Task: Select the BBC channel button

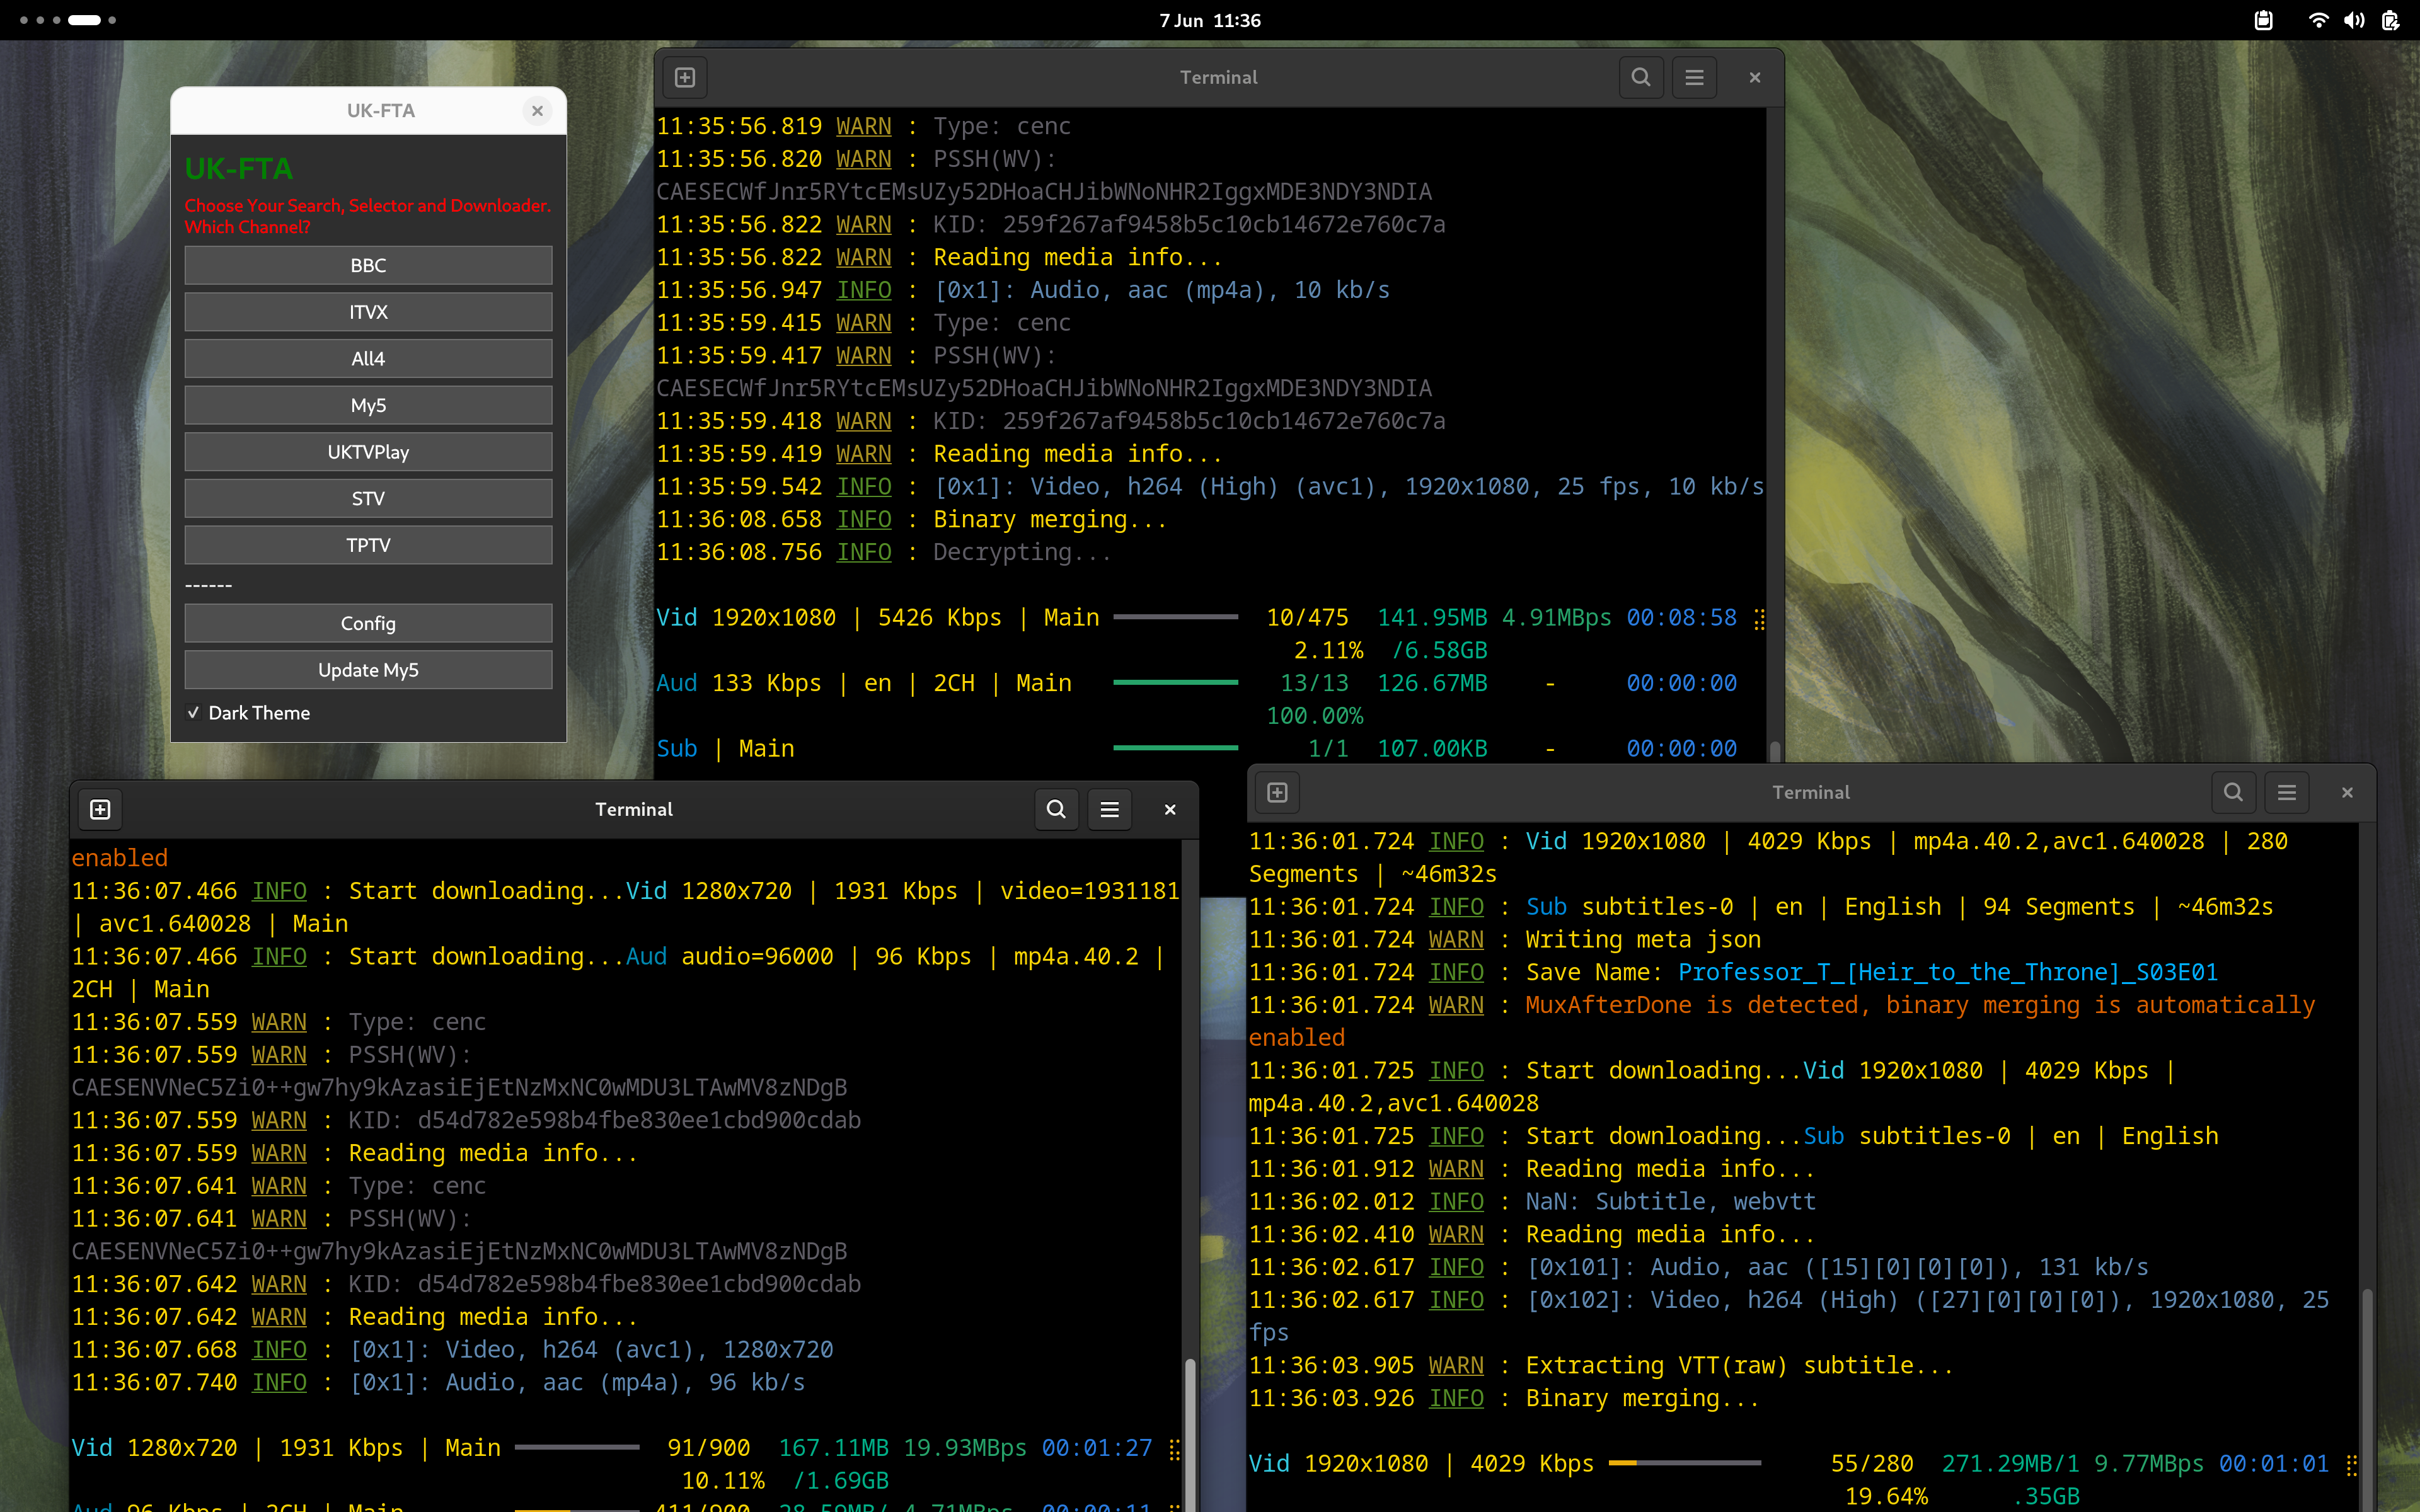Action: (x=368, y=265)
